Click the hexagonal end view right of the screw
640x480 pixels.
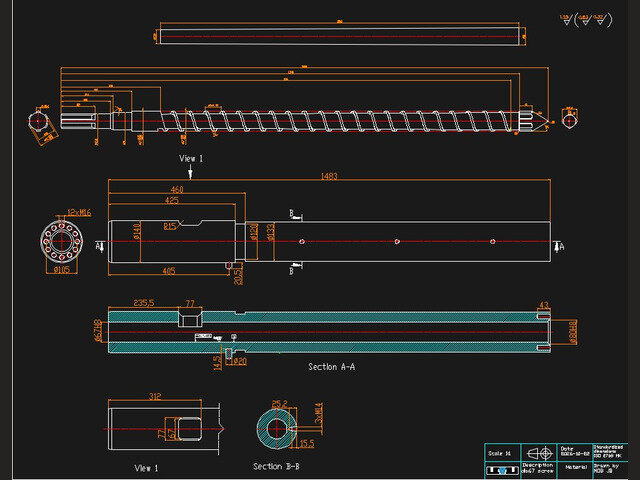[569, 121]
